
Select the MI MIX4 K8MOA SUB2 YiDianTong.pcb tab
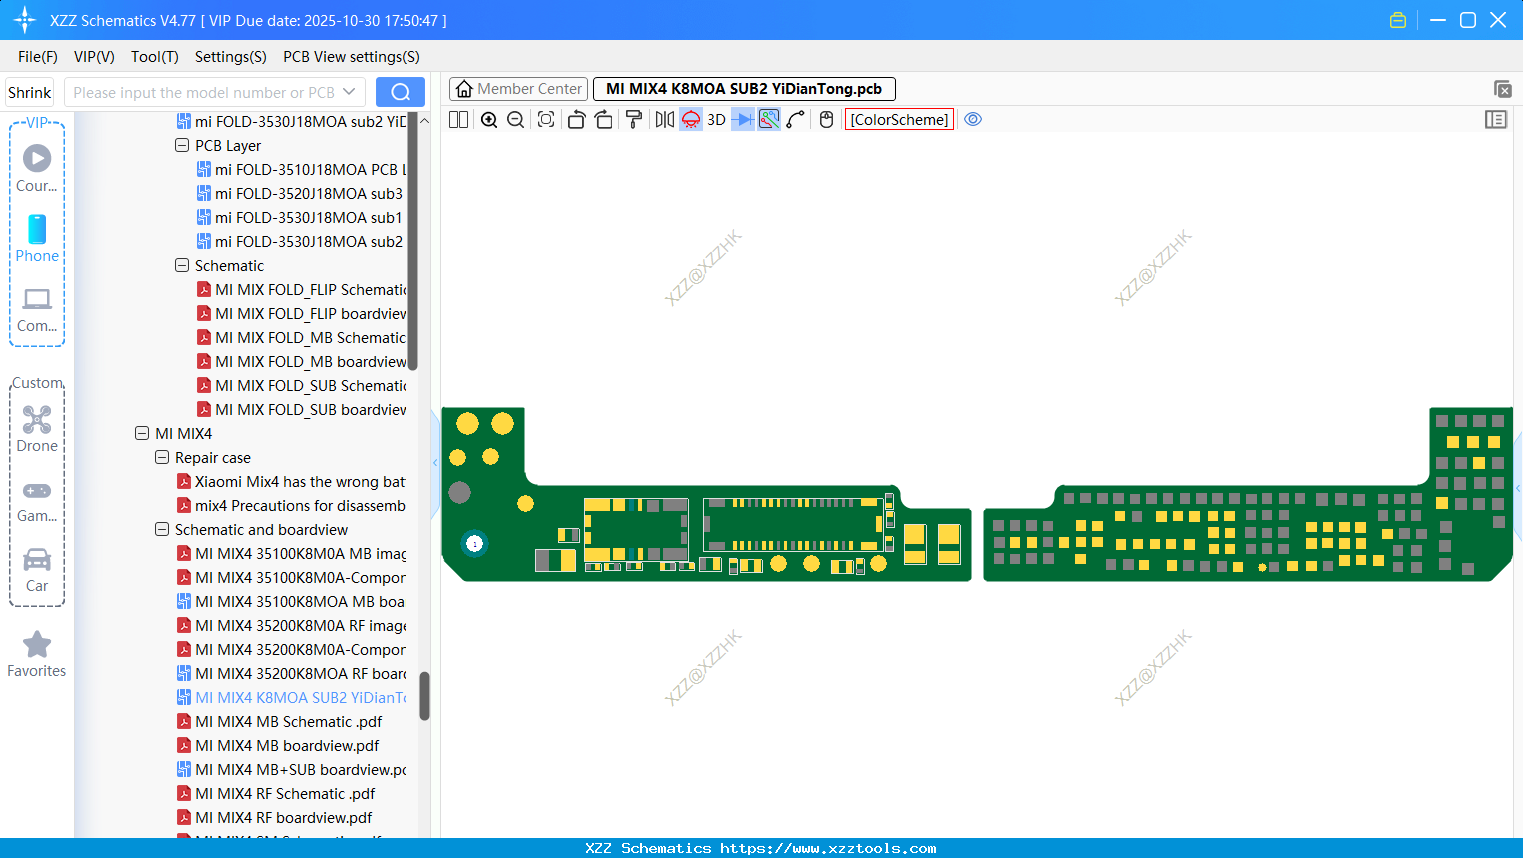point(744,89)
